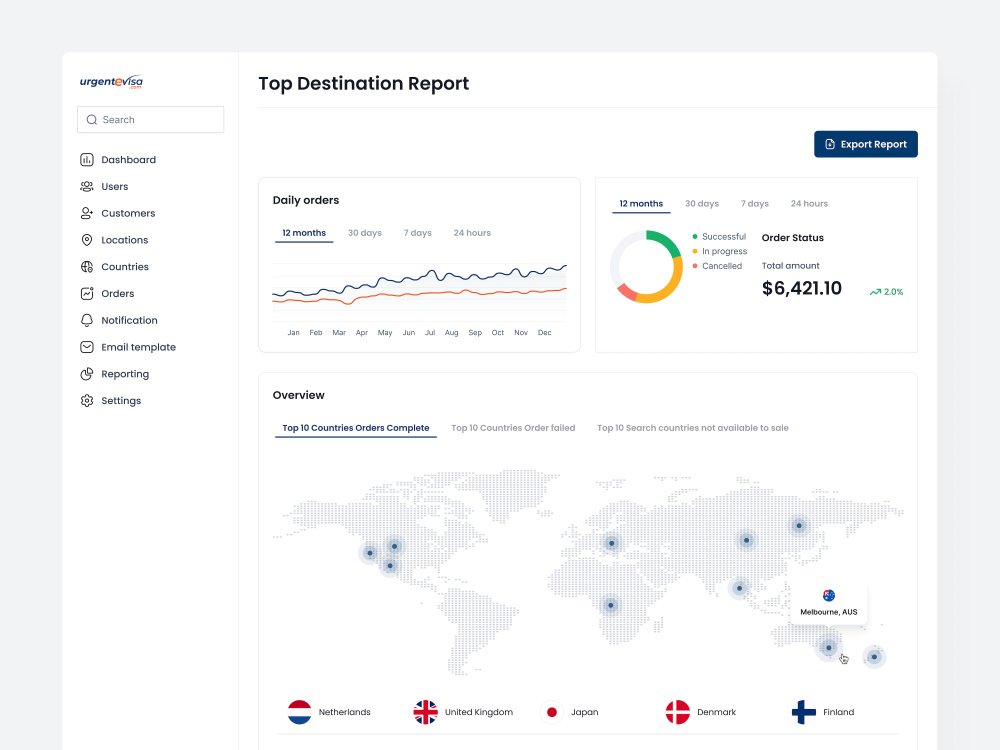Viewport: 1000px width, 750px height.
Task: Switch Daily orders to 7 days
Action: point(418,233)
